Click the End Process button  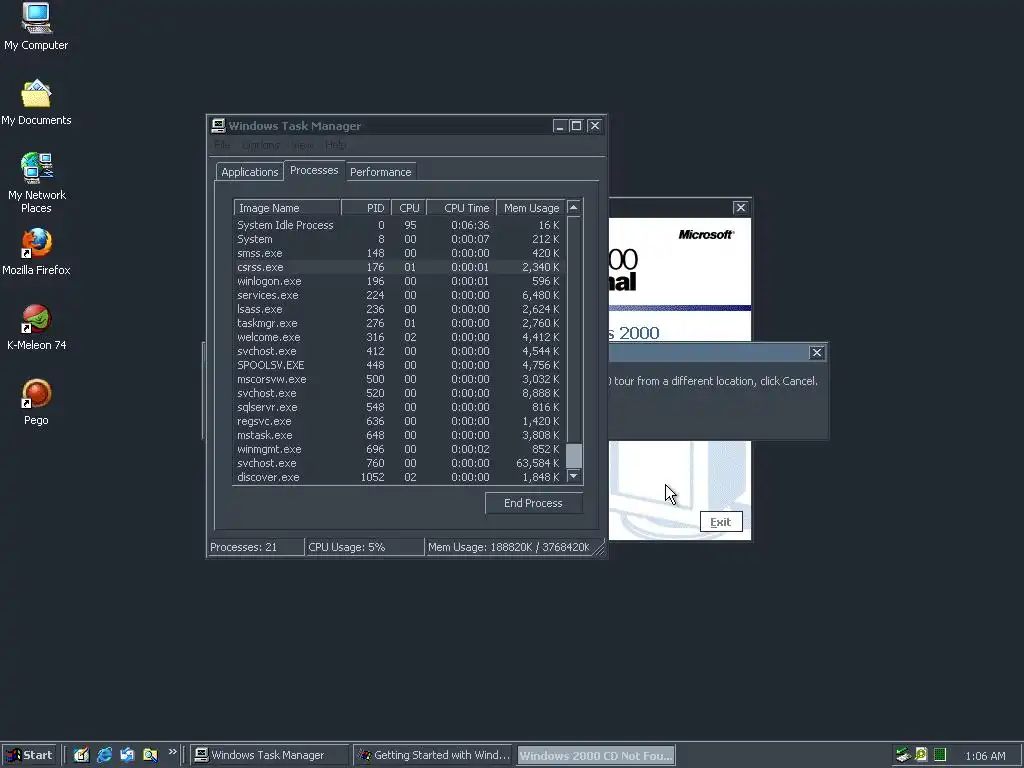534,503
